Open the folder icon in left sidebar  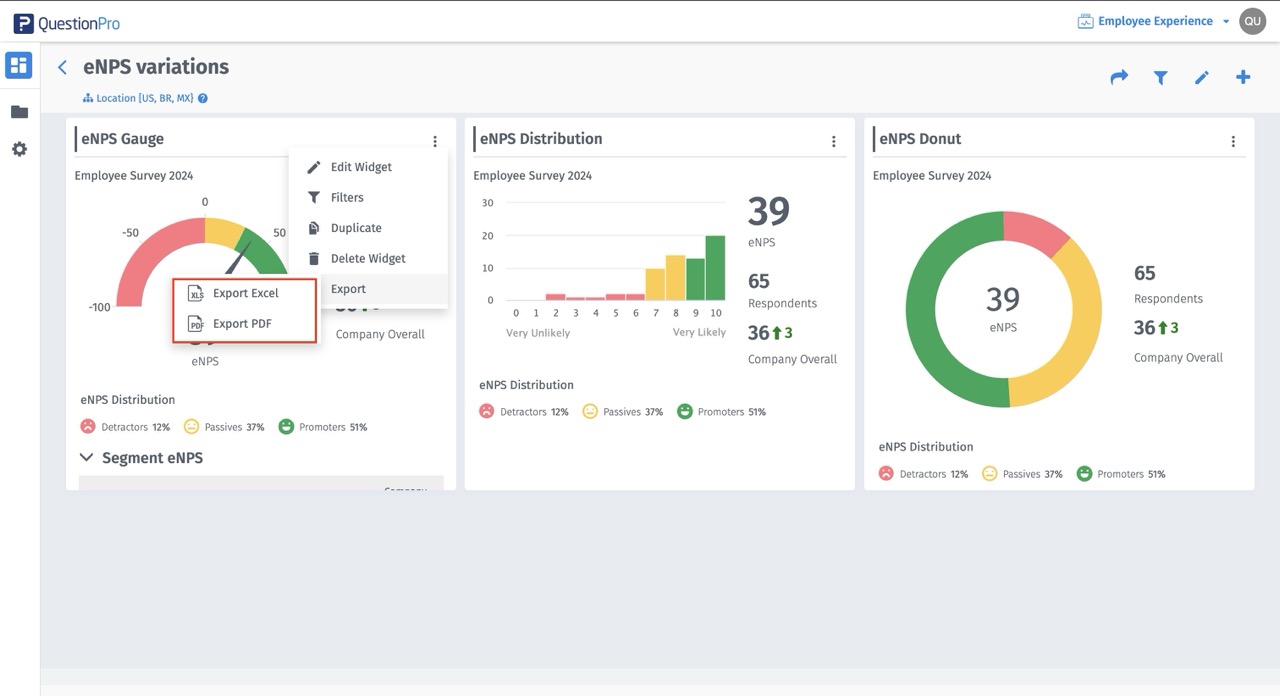coord(19,112)
